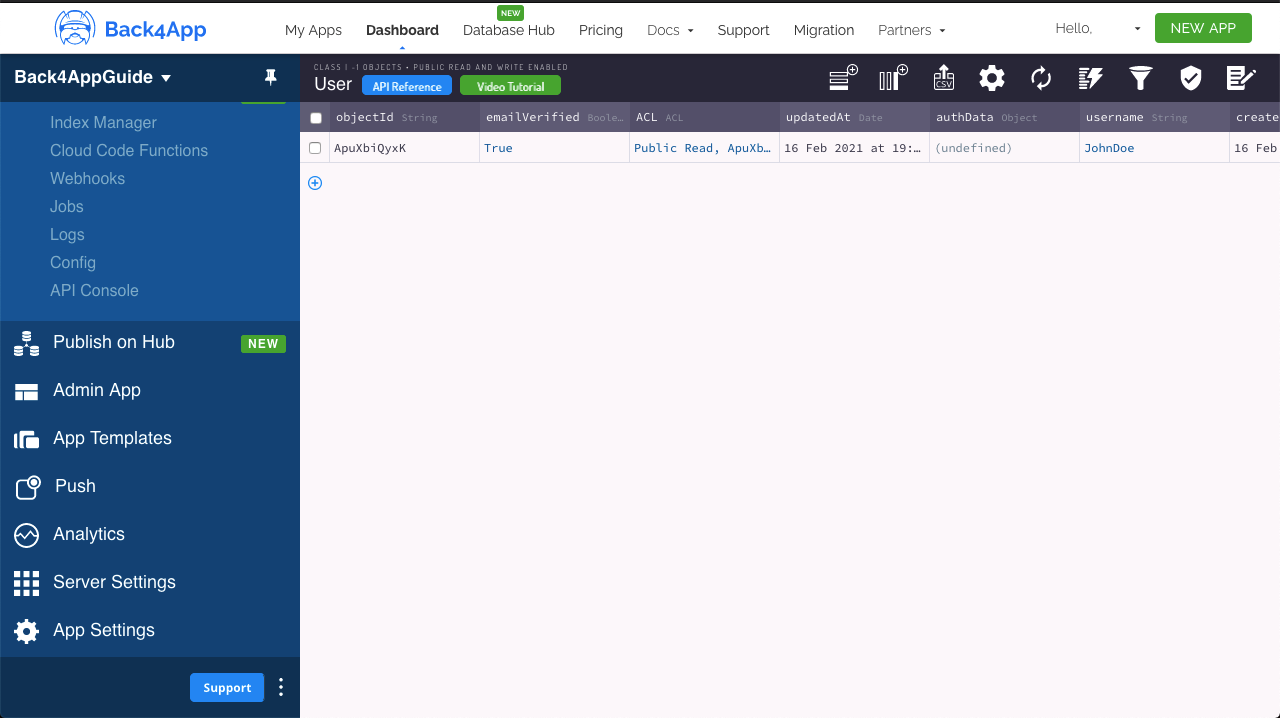Click the edit note icon in toolbar
Screen dimensions: 1280x718
click(x=1241, y=78)
